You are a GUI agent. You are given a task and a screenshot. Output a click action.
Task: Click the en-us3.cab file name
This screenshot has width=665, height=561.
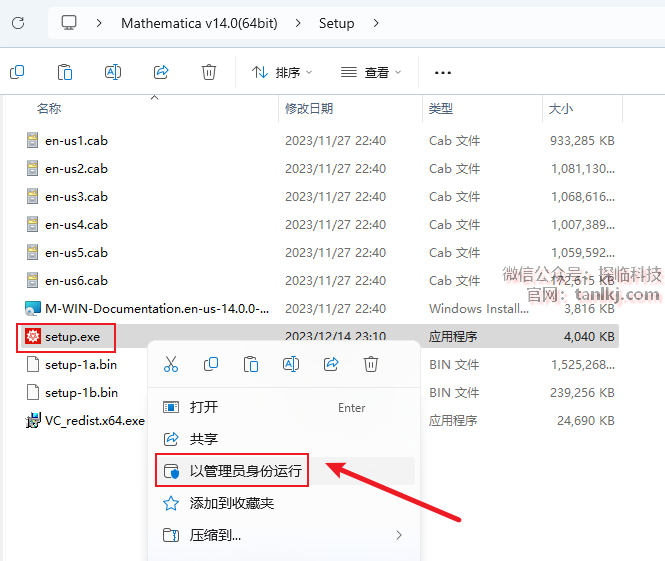[x=76, y=196]
